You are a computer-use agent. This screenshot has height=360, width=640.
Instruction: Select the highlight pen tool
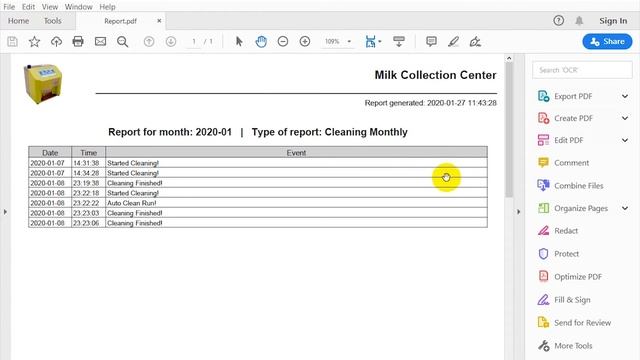pyautogui.click(x=453, y=41)
